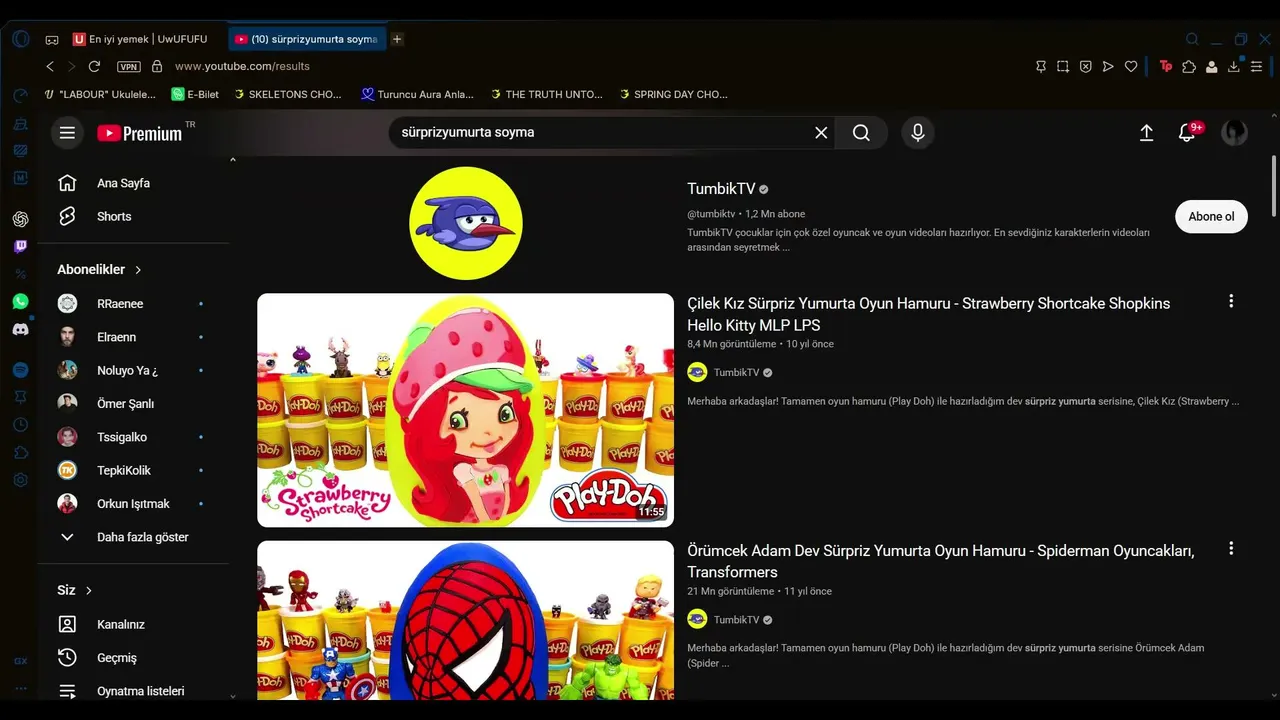Open the red Tp extension icon
Viewport: 1280px width, 720px height.
pyautogui.click(x=1166, y=67)
